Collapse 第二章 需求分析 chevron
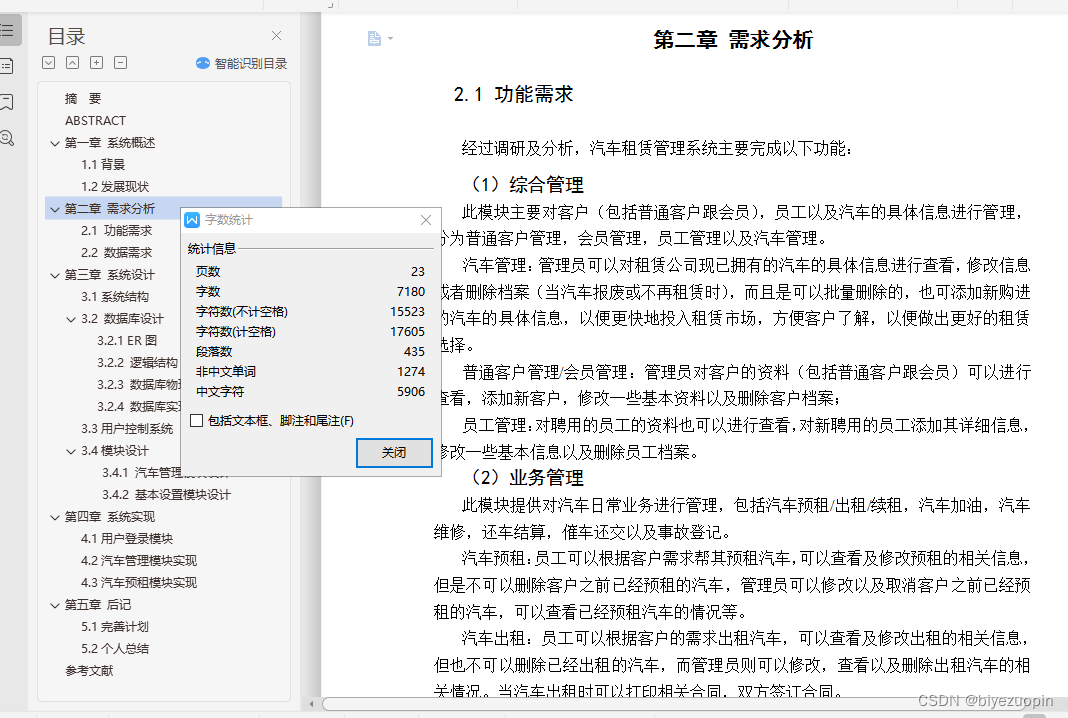This screenshot has width=1068, height=718. [55, 209]
